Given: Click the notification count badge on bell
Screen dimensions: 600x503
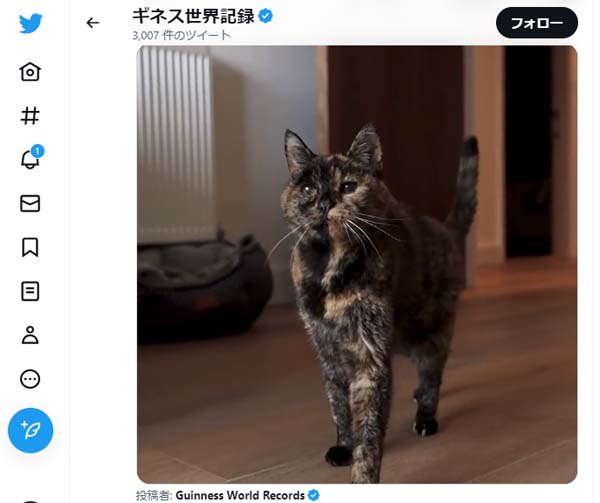Looking at the screenshot, I should (x=37, y=151).
